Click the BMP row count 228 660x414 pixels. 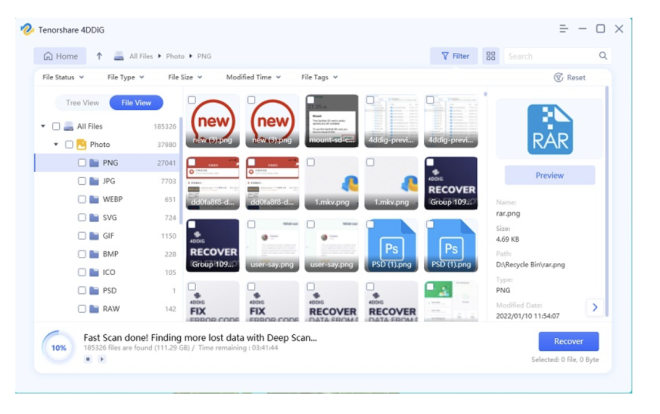(x=170, y=254)
